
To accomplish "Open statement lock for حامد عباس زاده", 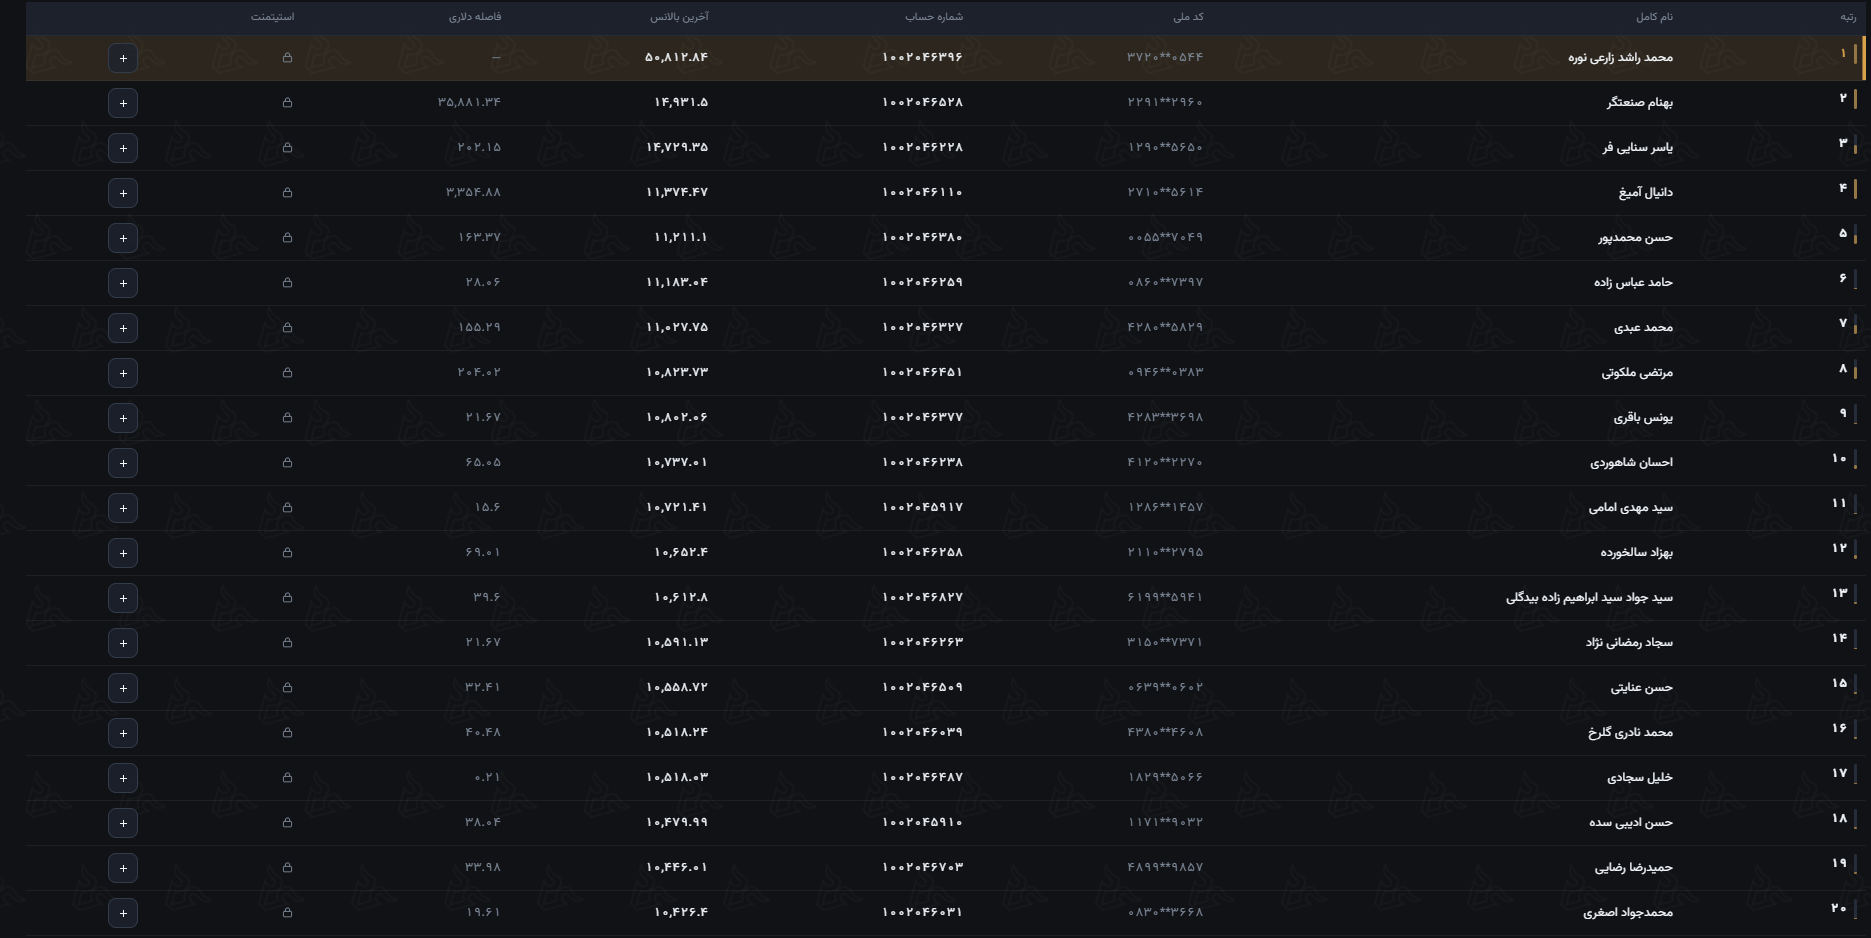I will [x=287, y=283].
